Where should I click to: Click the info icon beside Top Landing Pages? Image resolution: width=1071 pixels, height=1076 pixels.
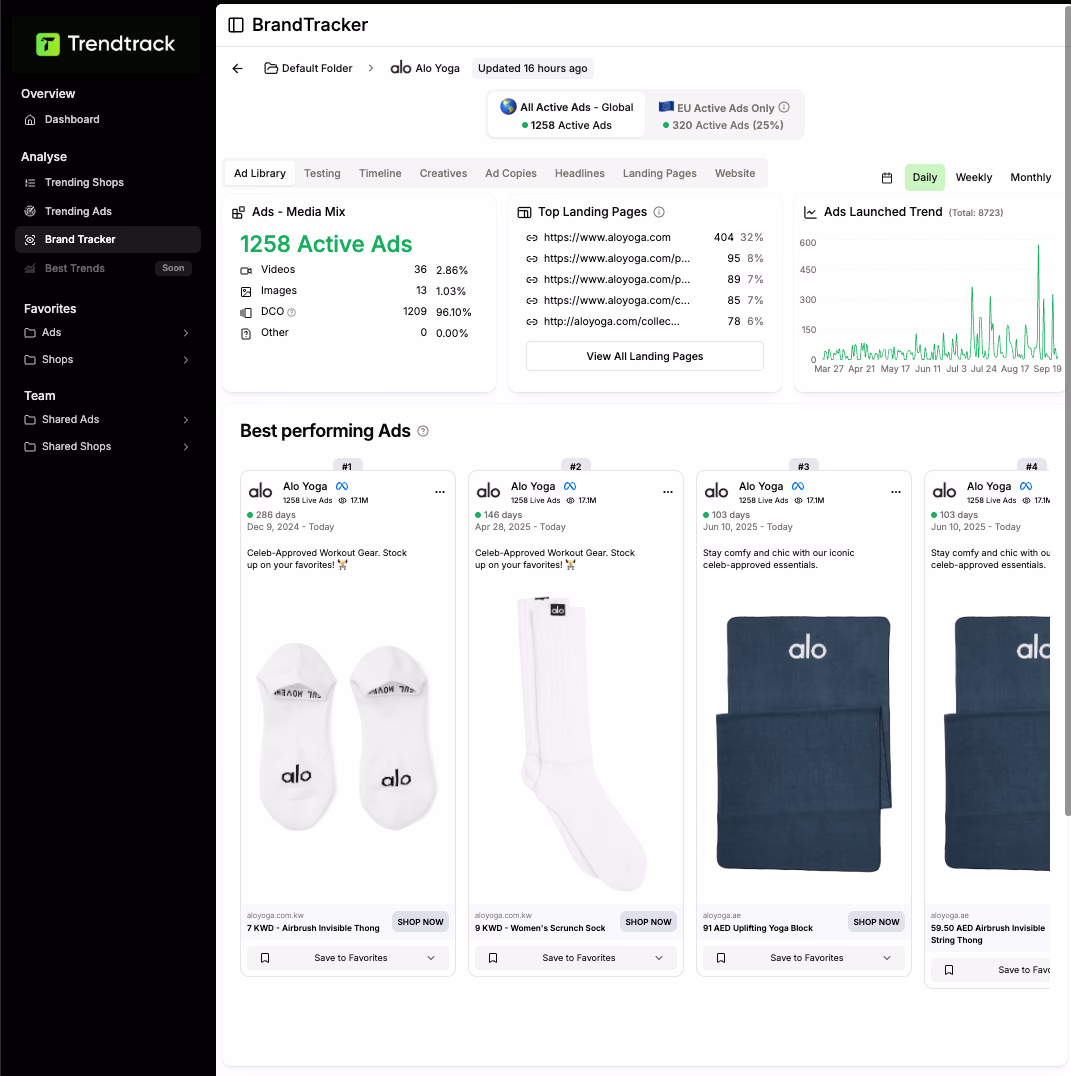(x=659, y=212)
